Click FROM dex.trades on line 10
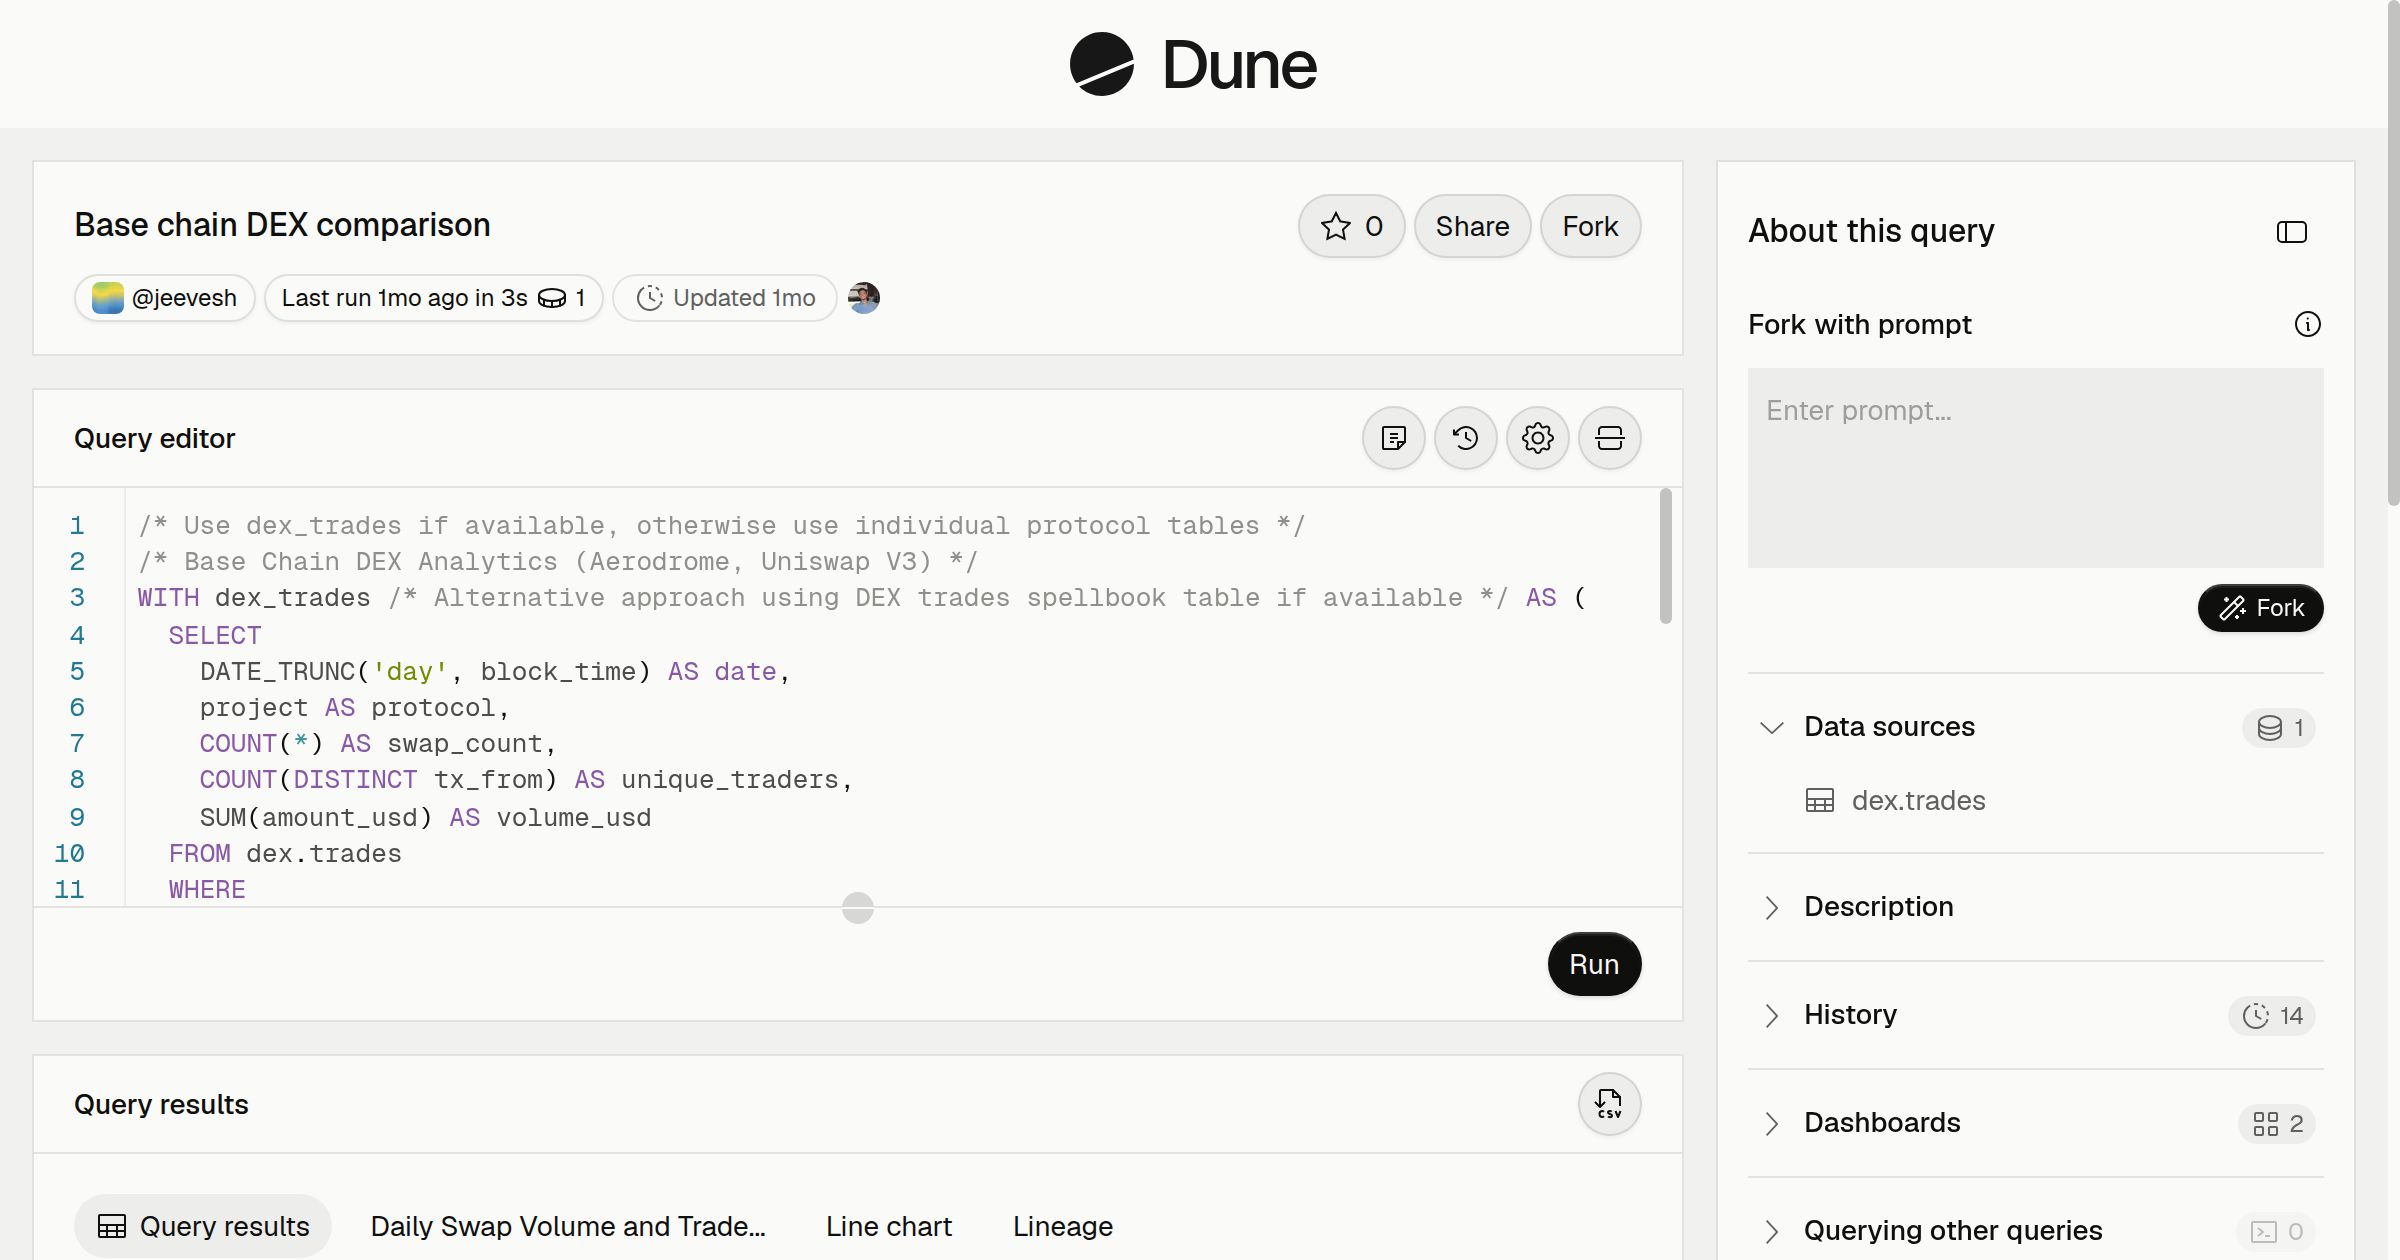This screenshot has height=1260, width=2400. pyautogui.click(x=285, y=854)
